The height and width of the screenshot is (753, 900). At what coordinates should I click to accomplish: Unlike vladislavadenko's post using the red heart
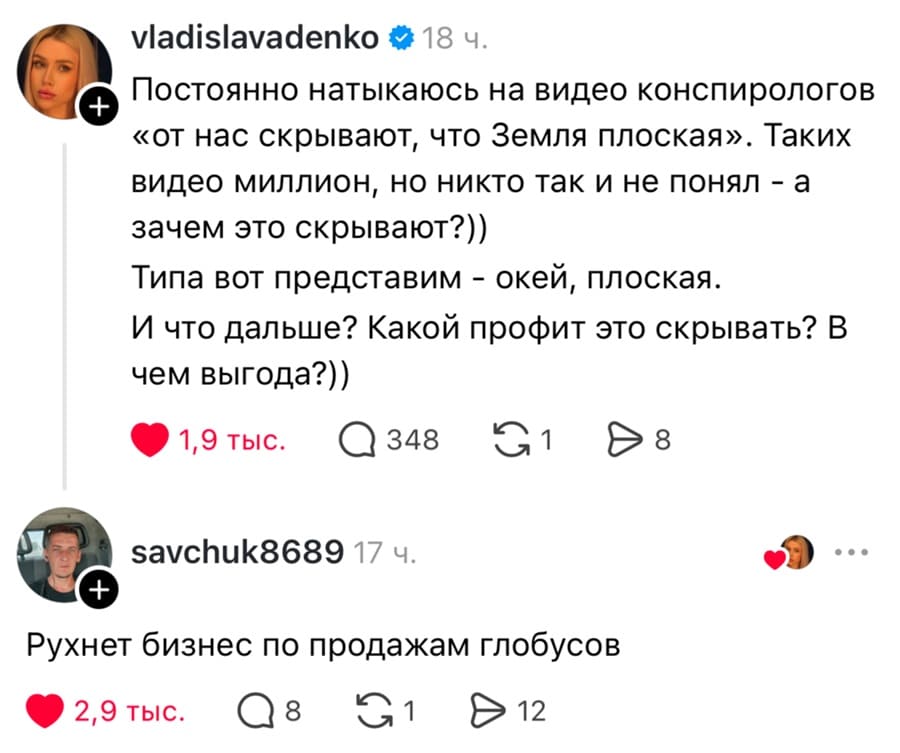click(x=148, y=437)
